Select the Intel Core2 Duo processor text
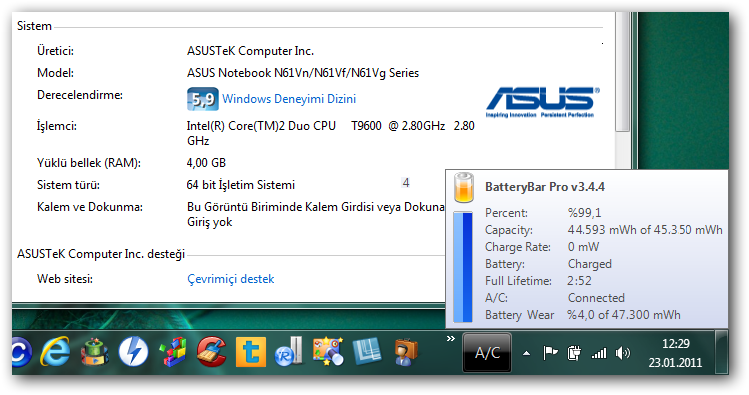The width and height of the screenshot is (749, 395). point(331,133)
